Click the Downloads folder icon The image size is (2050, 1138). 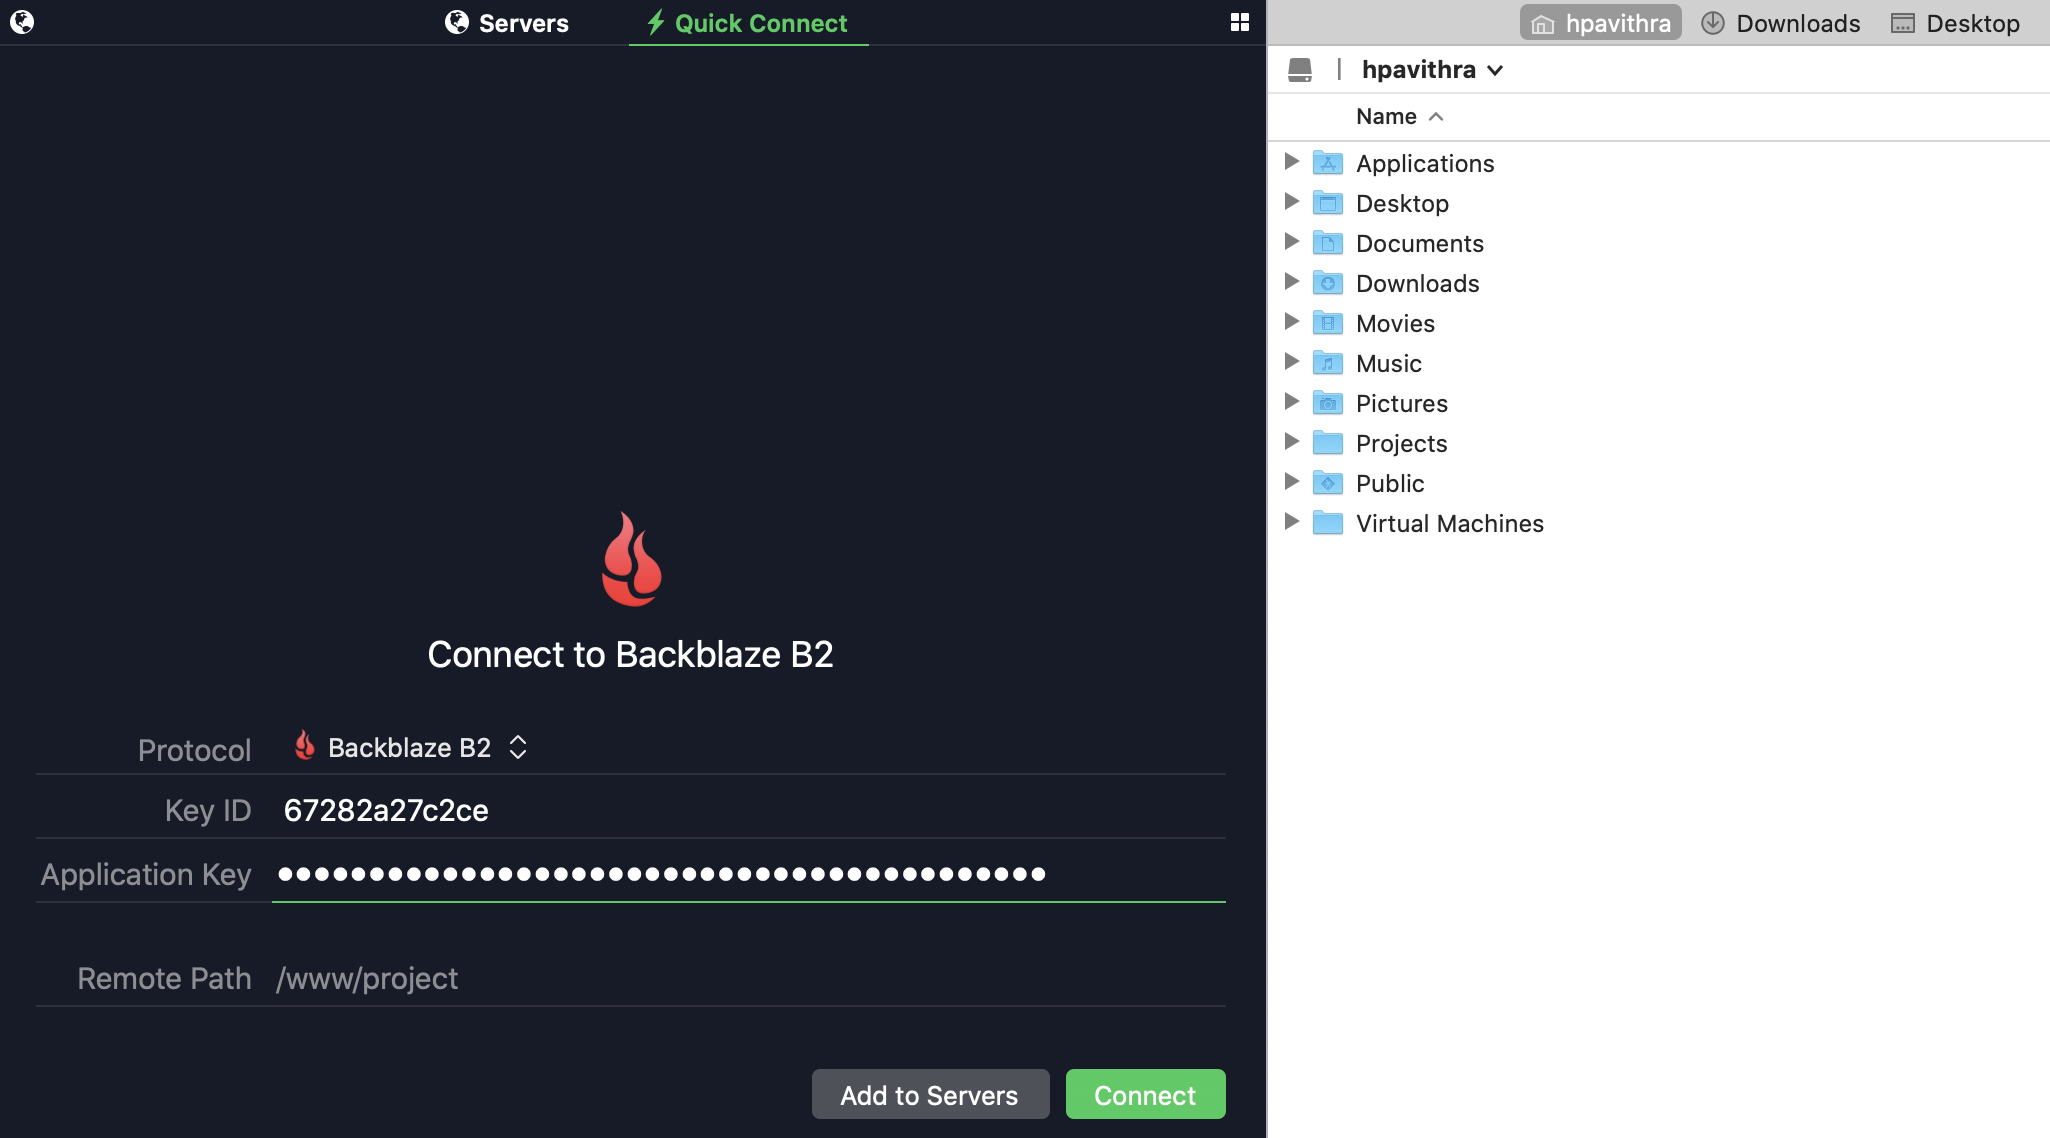tap(1326, 282)
